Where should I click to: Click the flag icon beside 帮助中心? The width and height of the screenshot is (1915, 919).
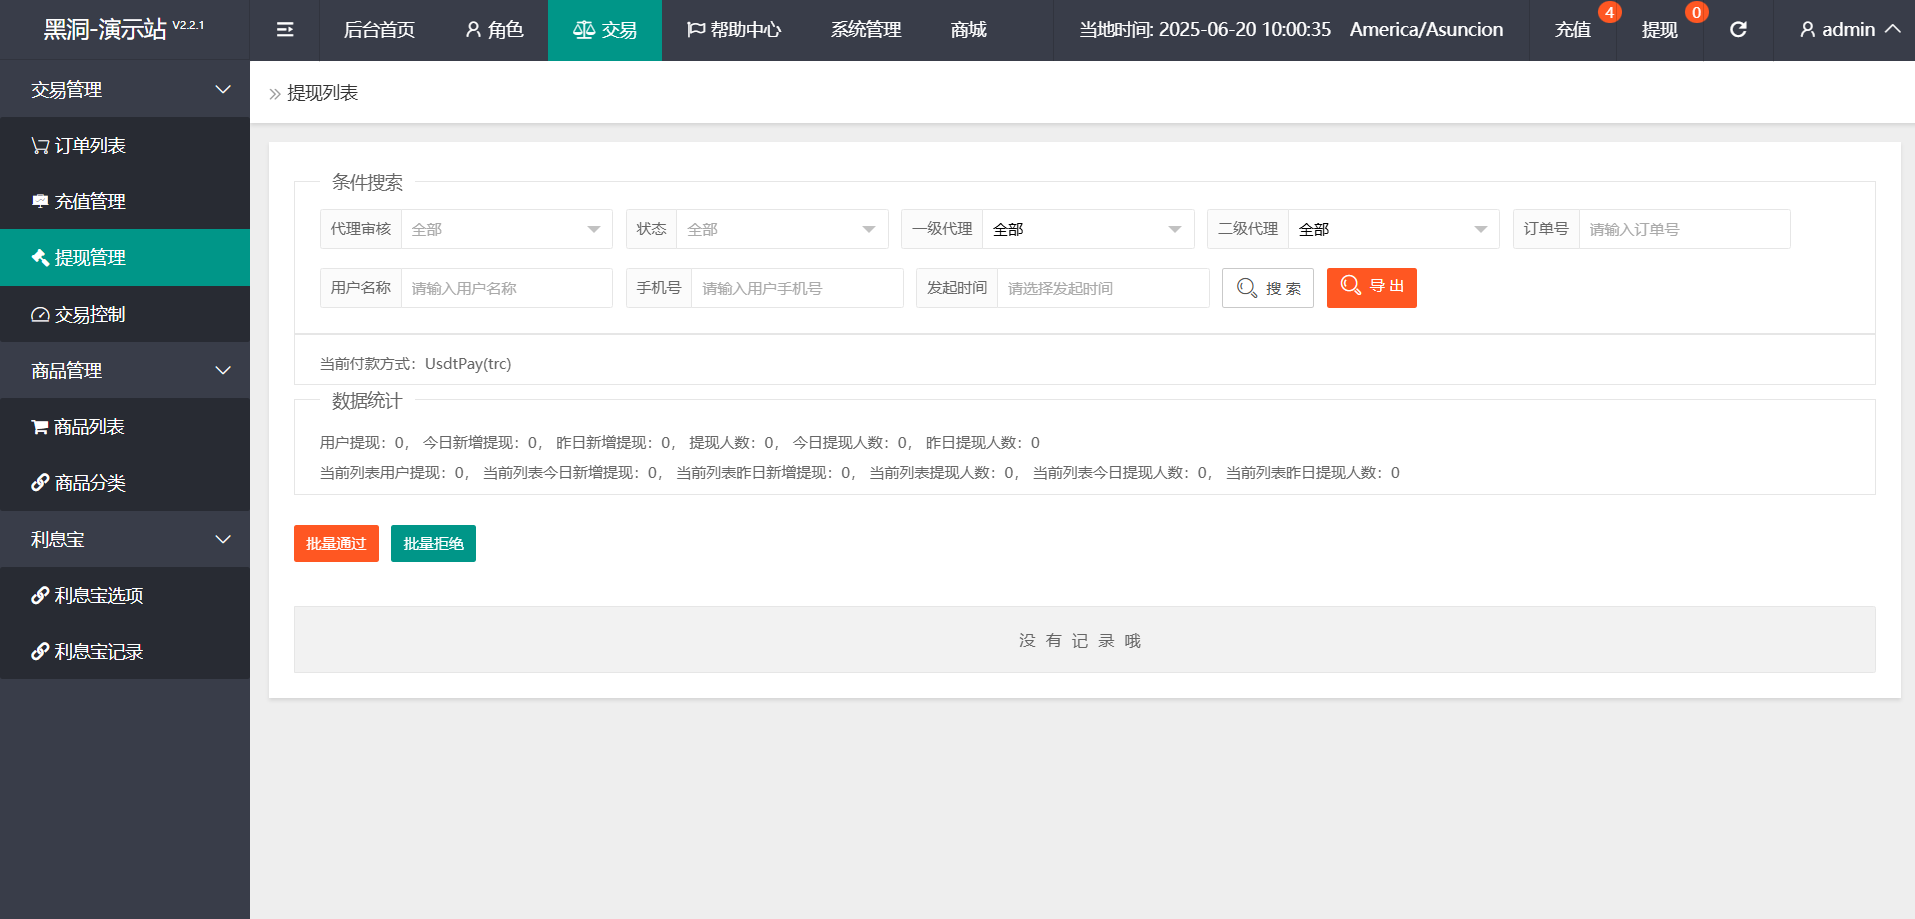coord(696,30)
